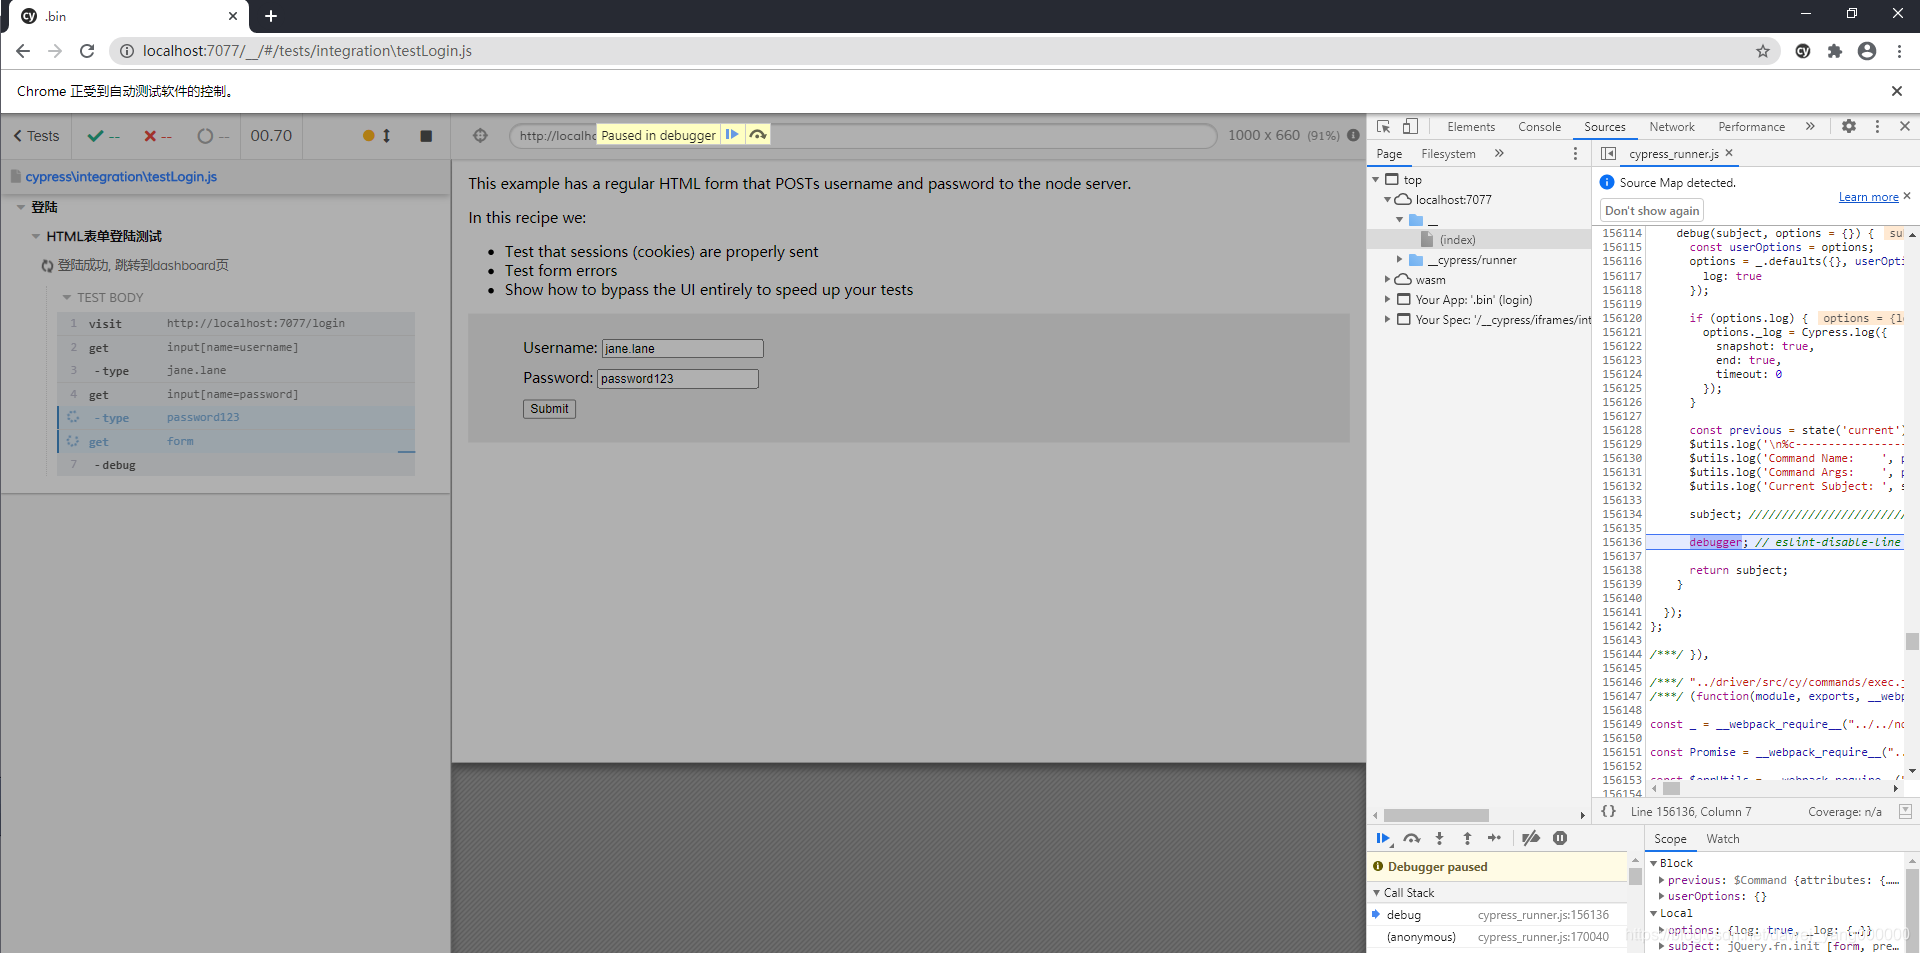Viewport: 1920px width, 953px height.
Task: Step into next function call
Action: click(1439, 839)
